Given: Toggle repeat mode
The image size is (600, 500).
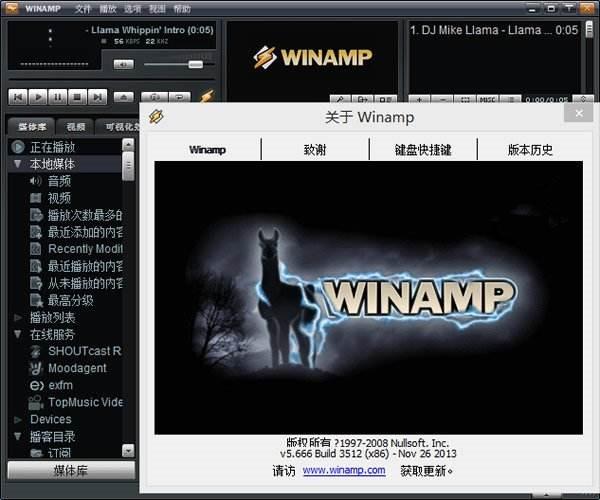Looking at the screenshot, I should pyautogui.click(x=179, y=97).
